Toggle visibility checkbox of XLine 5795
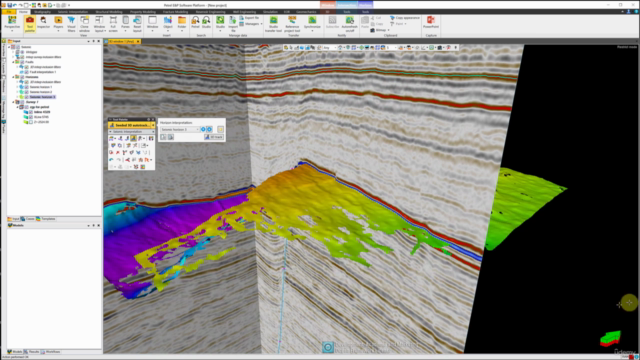Image resolution: width=640 pixels, height=360 pixels. click(31, 117)
